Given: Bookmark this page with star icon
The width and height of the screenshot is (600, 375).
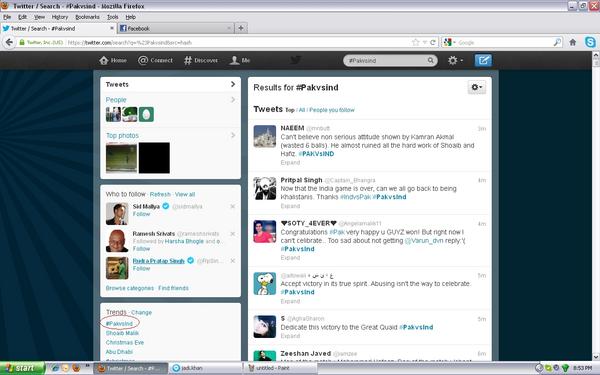Looking at the screenshot, I should pos(416,42).
